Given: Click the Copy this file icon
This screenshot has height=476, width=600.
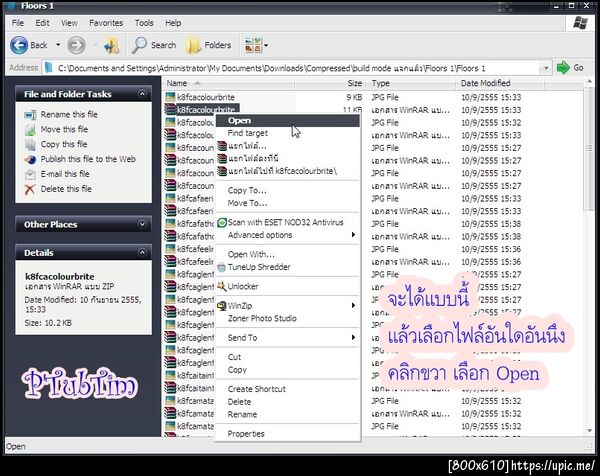Looking at the screenshot, I should (30, 144).
